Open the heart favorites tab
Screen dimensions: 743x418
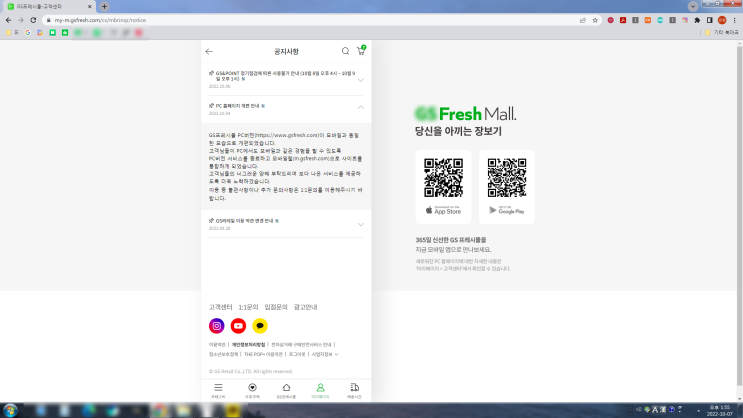pos(252,391)
